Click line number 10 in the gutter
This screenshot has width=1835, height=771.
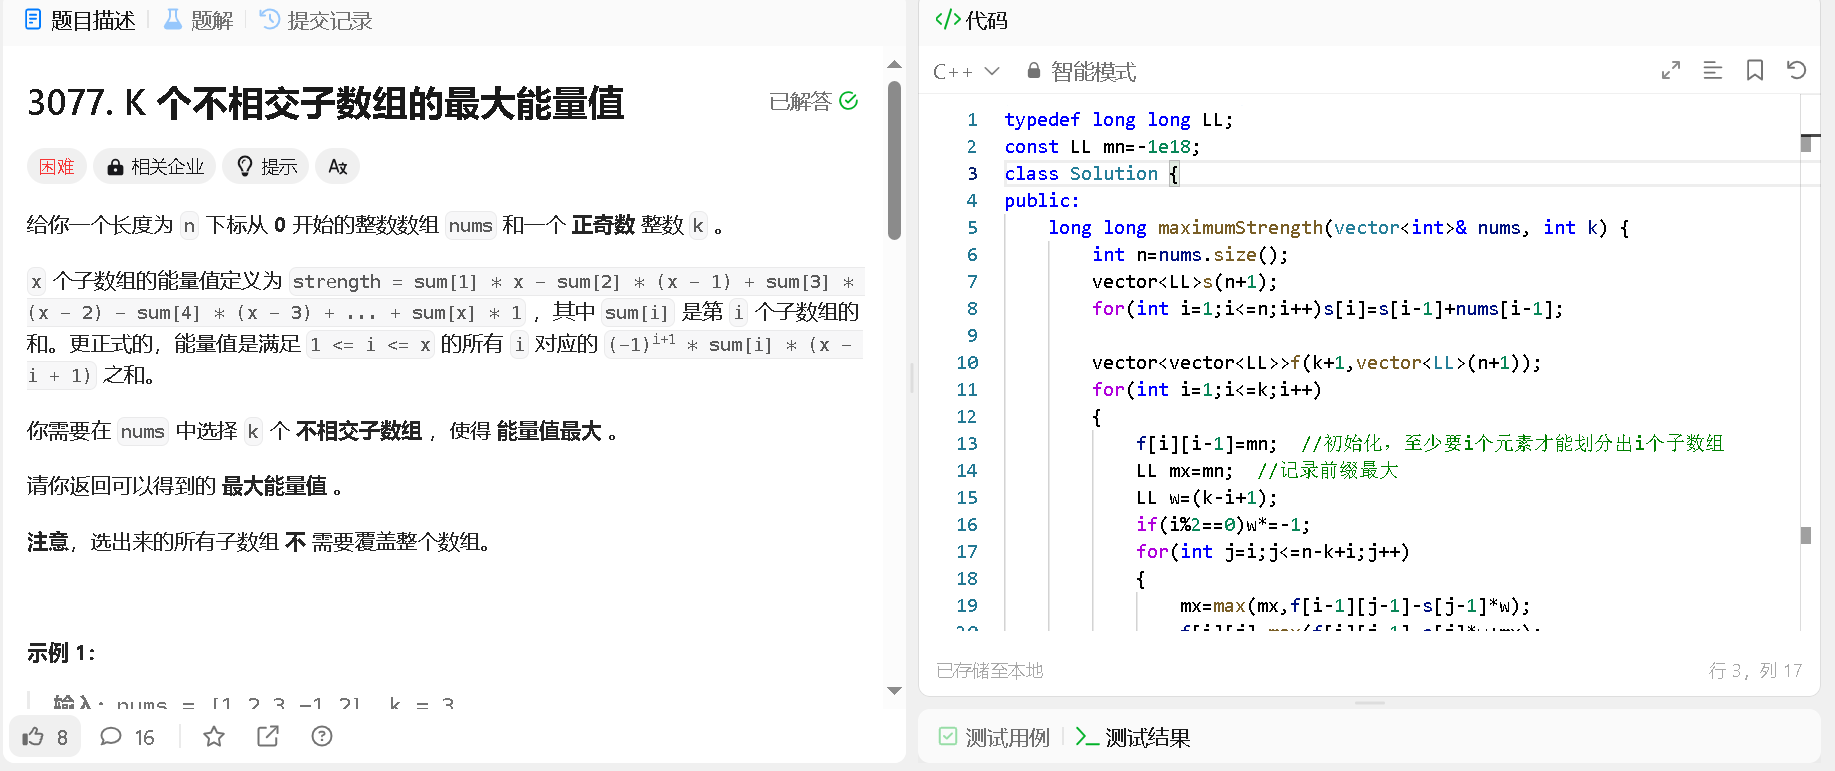(967, 362)
